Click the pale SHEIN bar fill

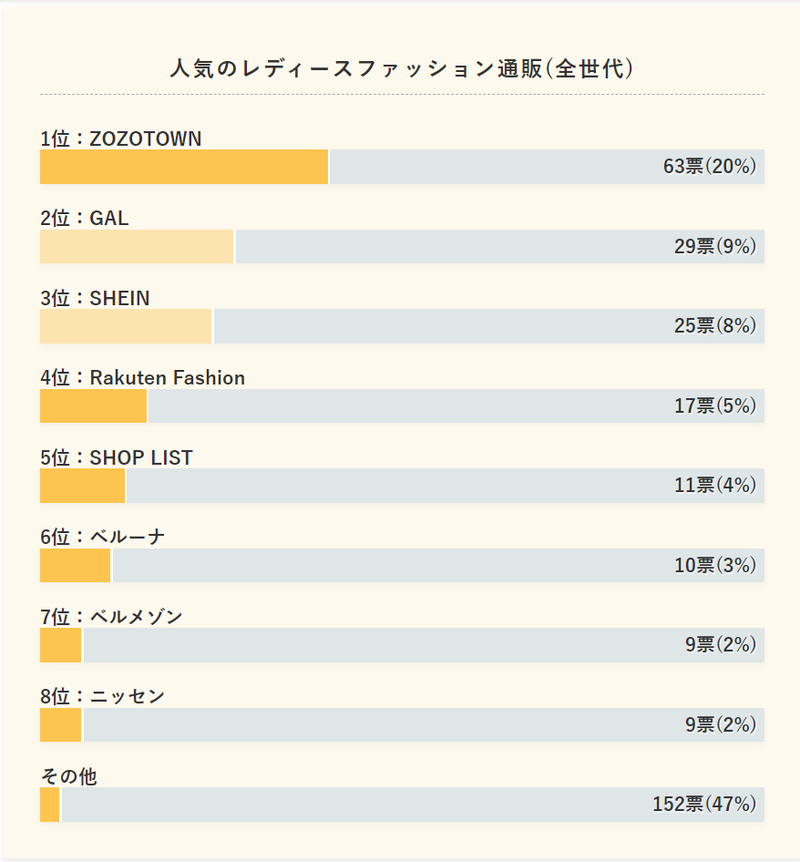click(126, 327)
